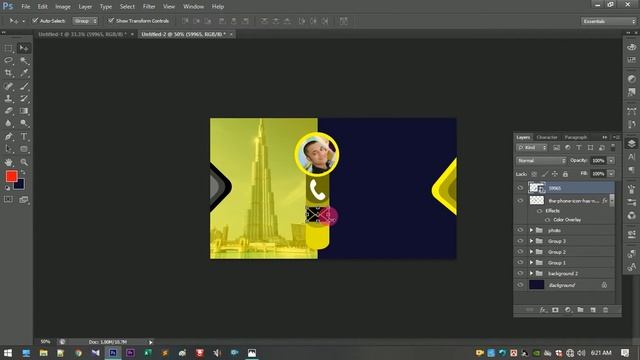Expand the background 2 group

coord(531,273)
